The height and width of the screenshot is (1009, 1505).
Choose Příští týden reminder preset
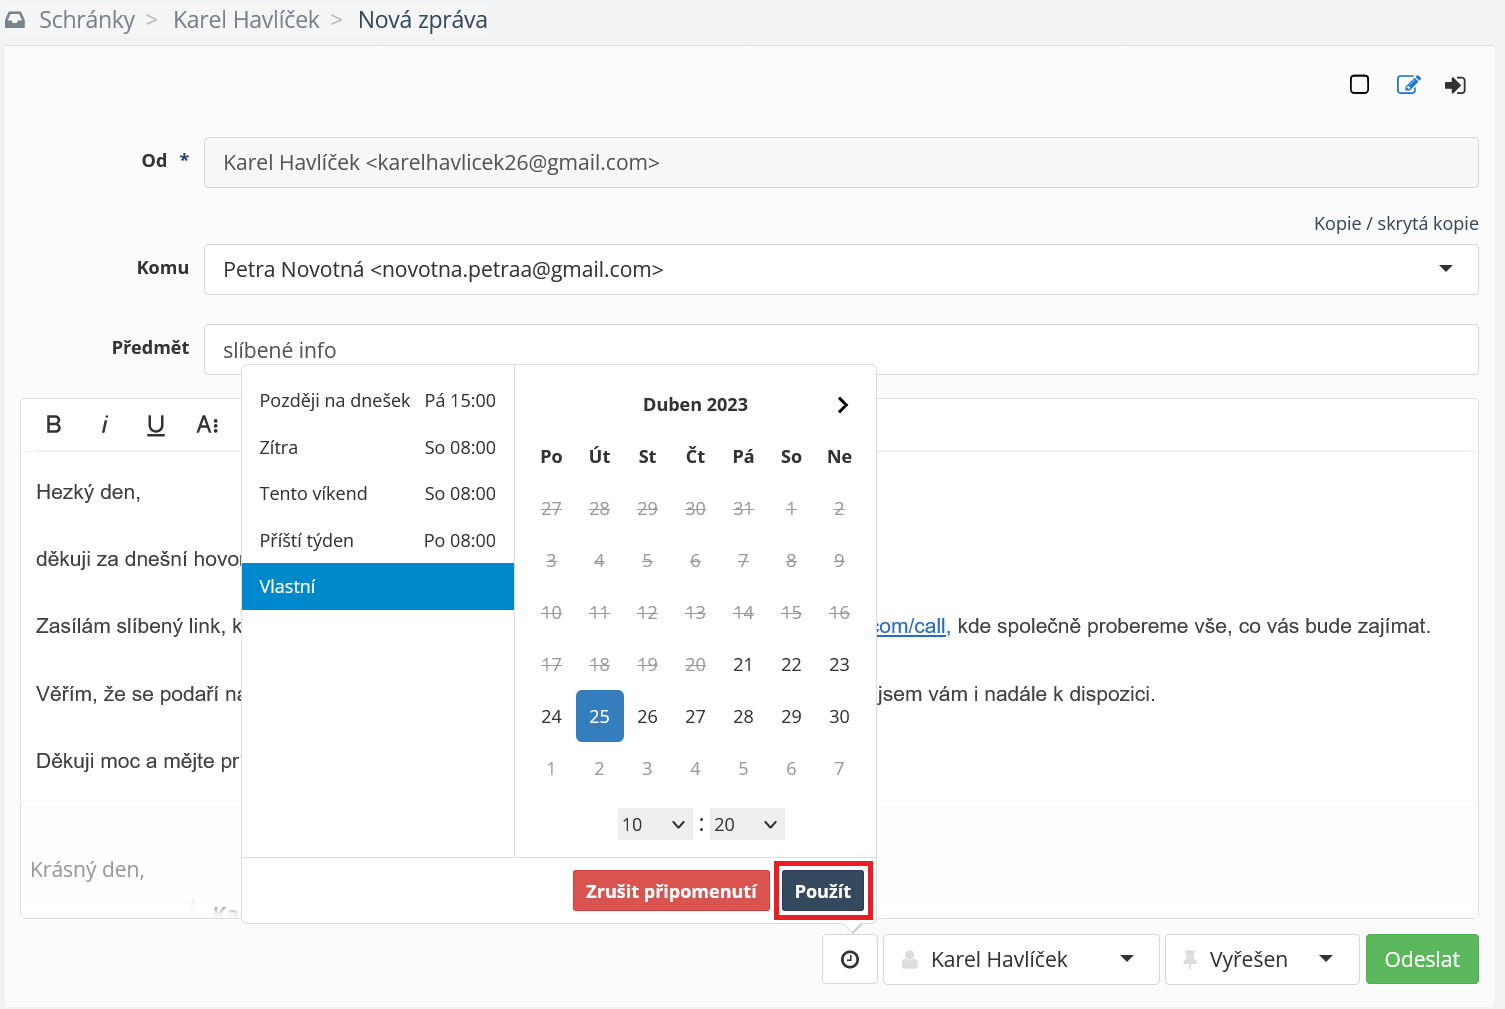click(377, 540)
